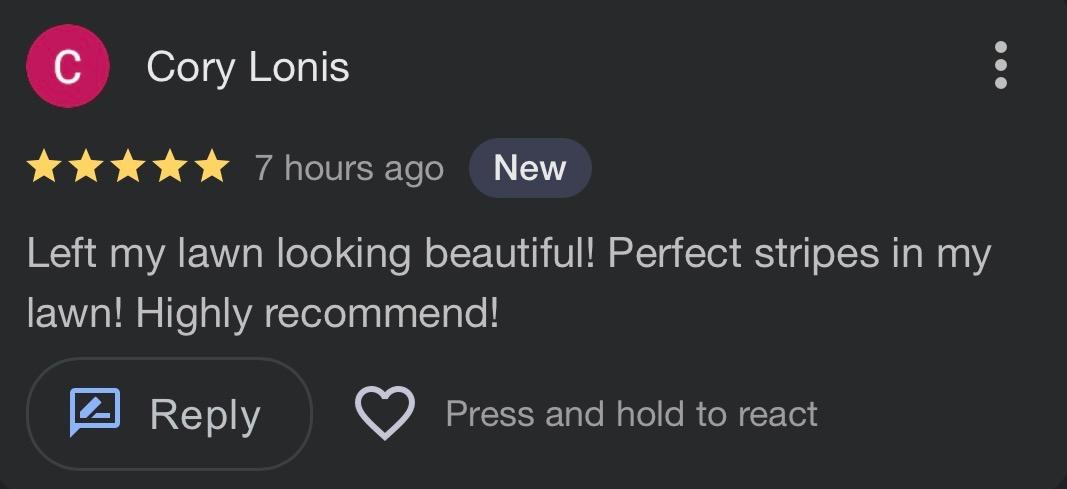Click the pink C profile avatar
The height and width of the screenshot is (489, 1067).
(67, 66)
